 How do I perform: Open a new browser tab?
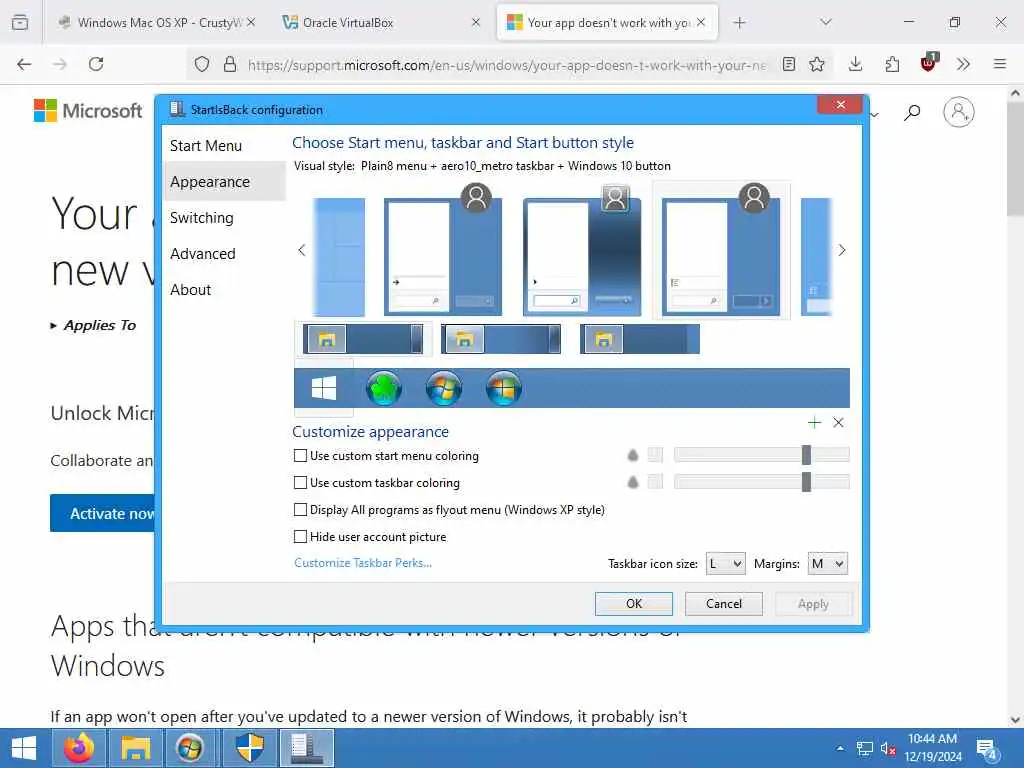[739, 22]
